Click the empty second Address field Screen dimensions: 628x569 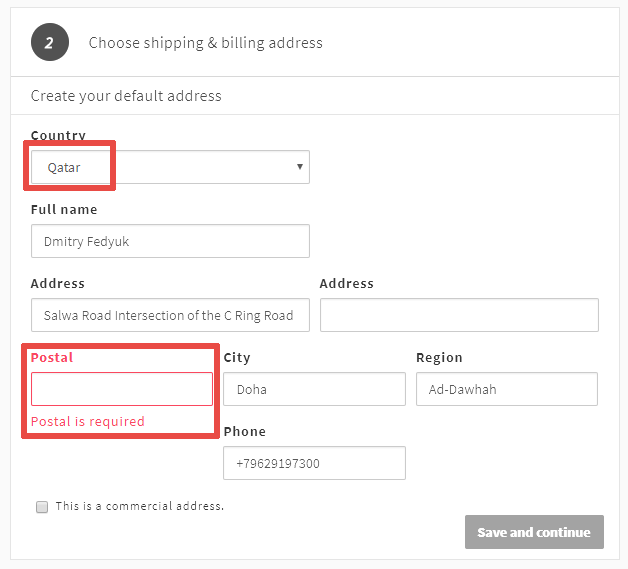tap(459, 315)
